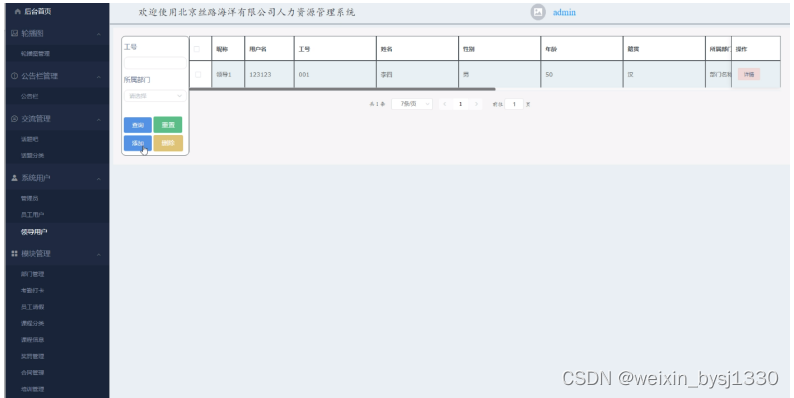Click the 年龄 column header

(x=582, y=49)
